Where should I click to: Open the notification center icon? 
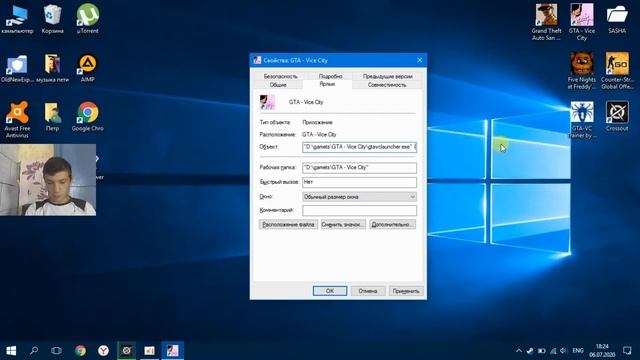[x=627, y=351]
